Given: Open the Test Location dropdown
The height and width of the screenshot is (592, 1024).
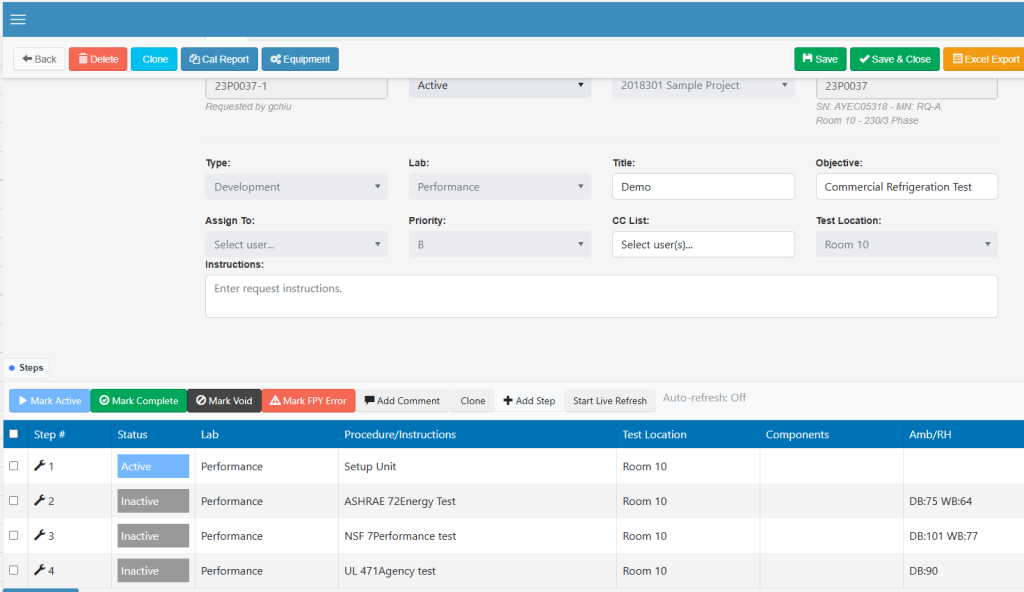Looking at the screenshot, I should [906, 244].
